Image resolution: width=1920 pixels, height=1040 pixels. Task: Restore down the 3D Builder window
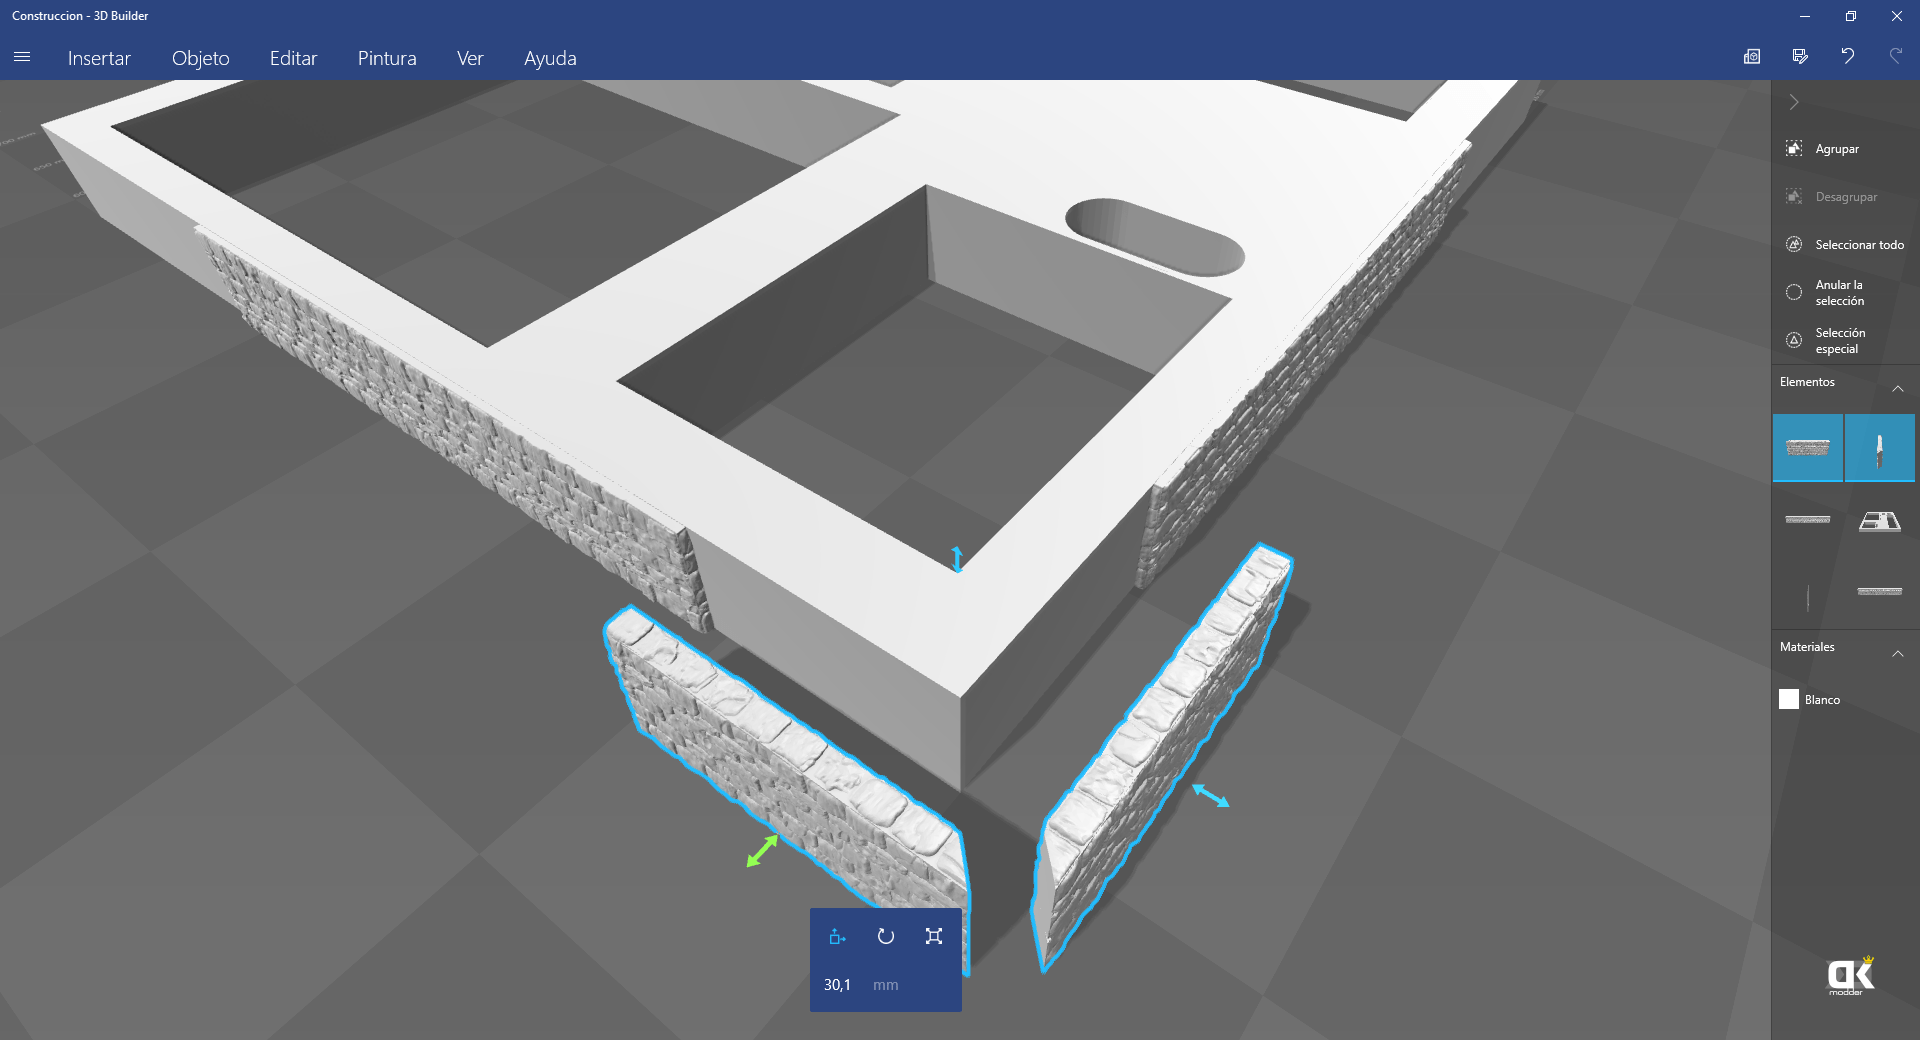point(1851,16)
